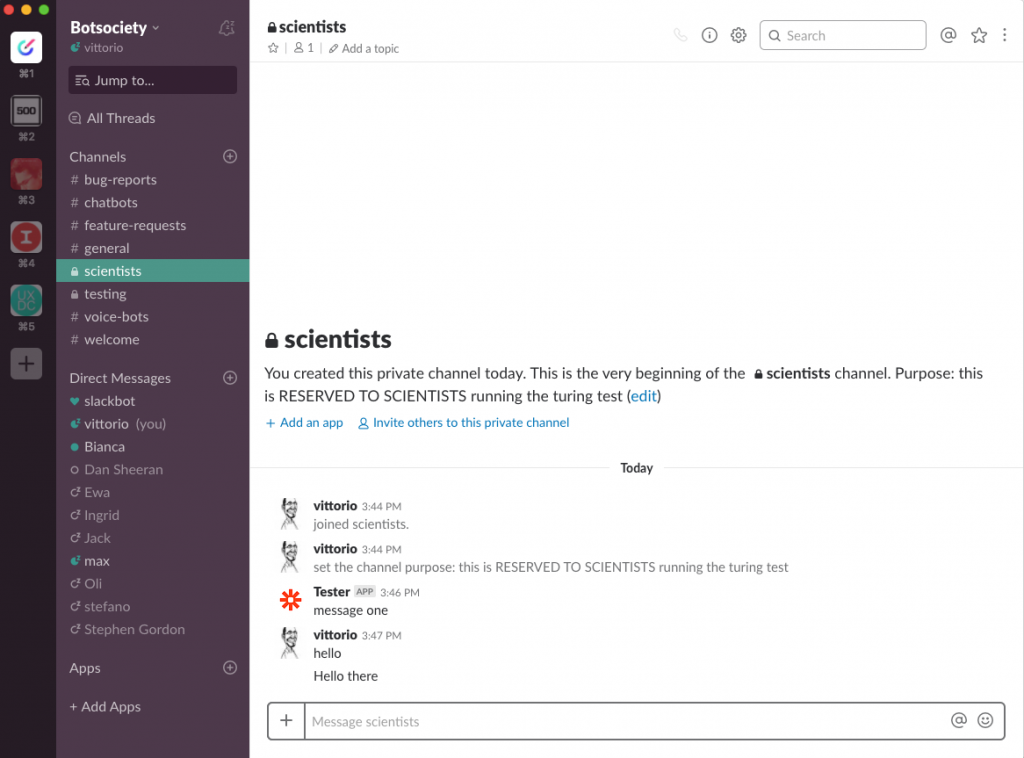Select scientists channel in the sidebar

[153, 271]
